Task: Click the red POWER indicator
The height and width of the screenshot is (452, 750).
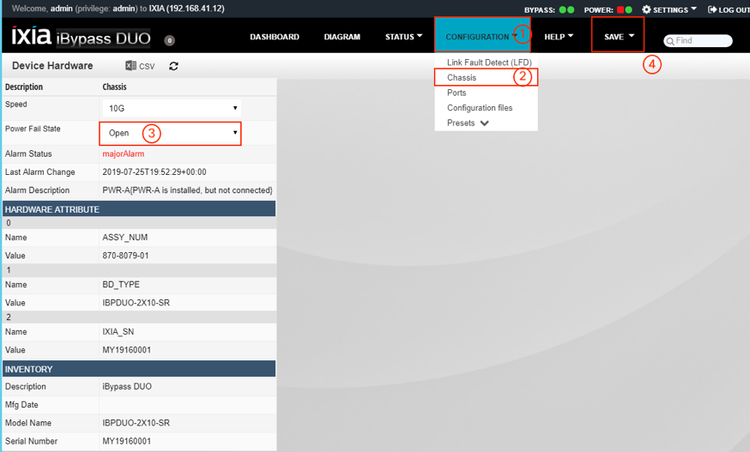Action: coord(620,10)
